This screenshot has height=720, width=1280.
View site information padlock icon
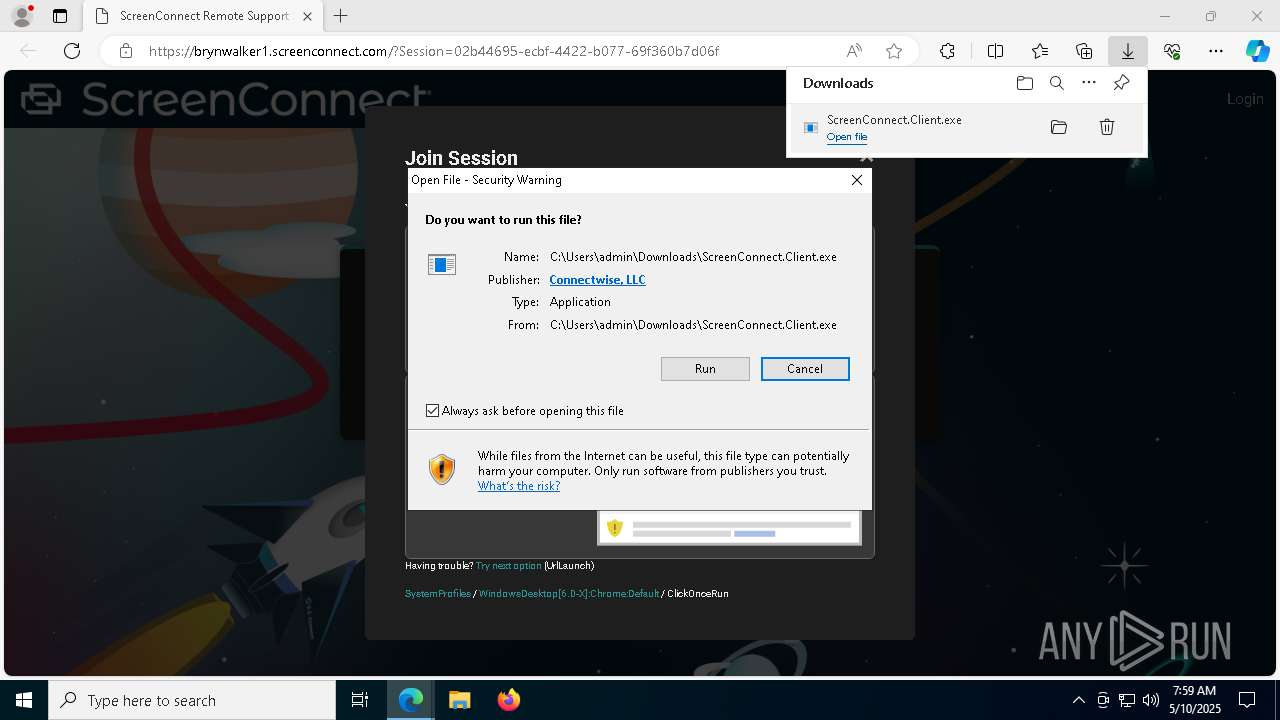(x=125, y=51)
